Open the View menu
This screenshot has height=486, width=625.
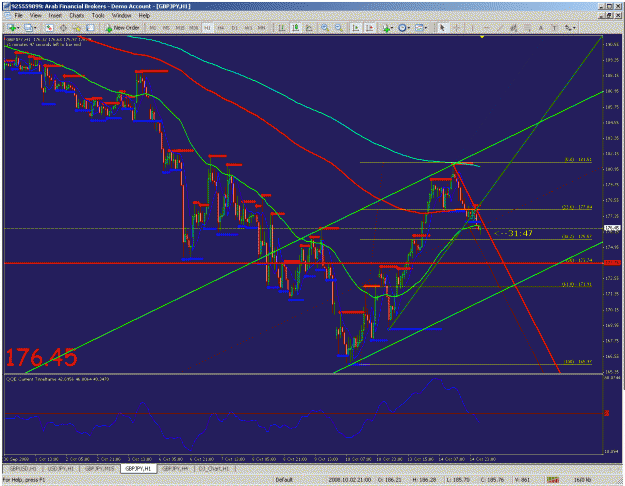pyautogui.click(x=35, y=16)
